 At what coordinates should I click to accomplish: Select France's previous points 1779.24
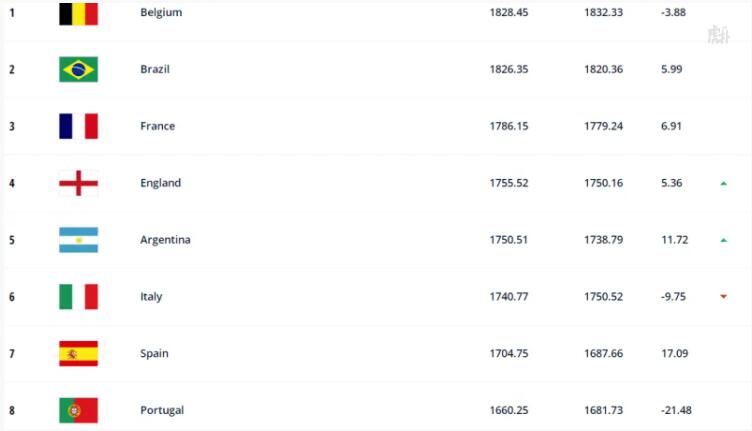click(603, 126)
